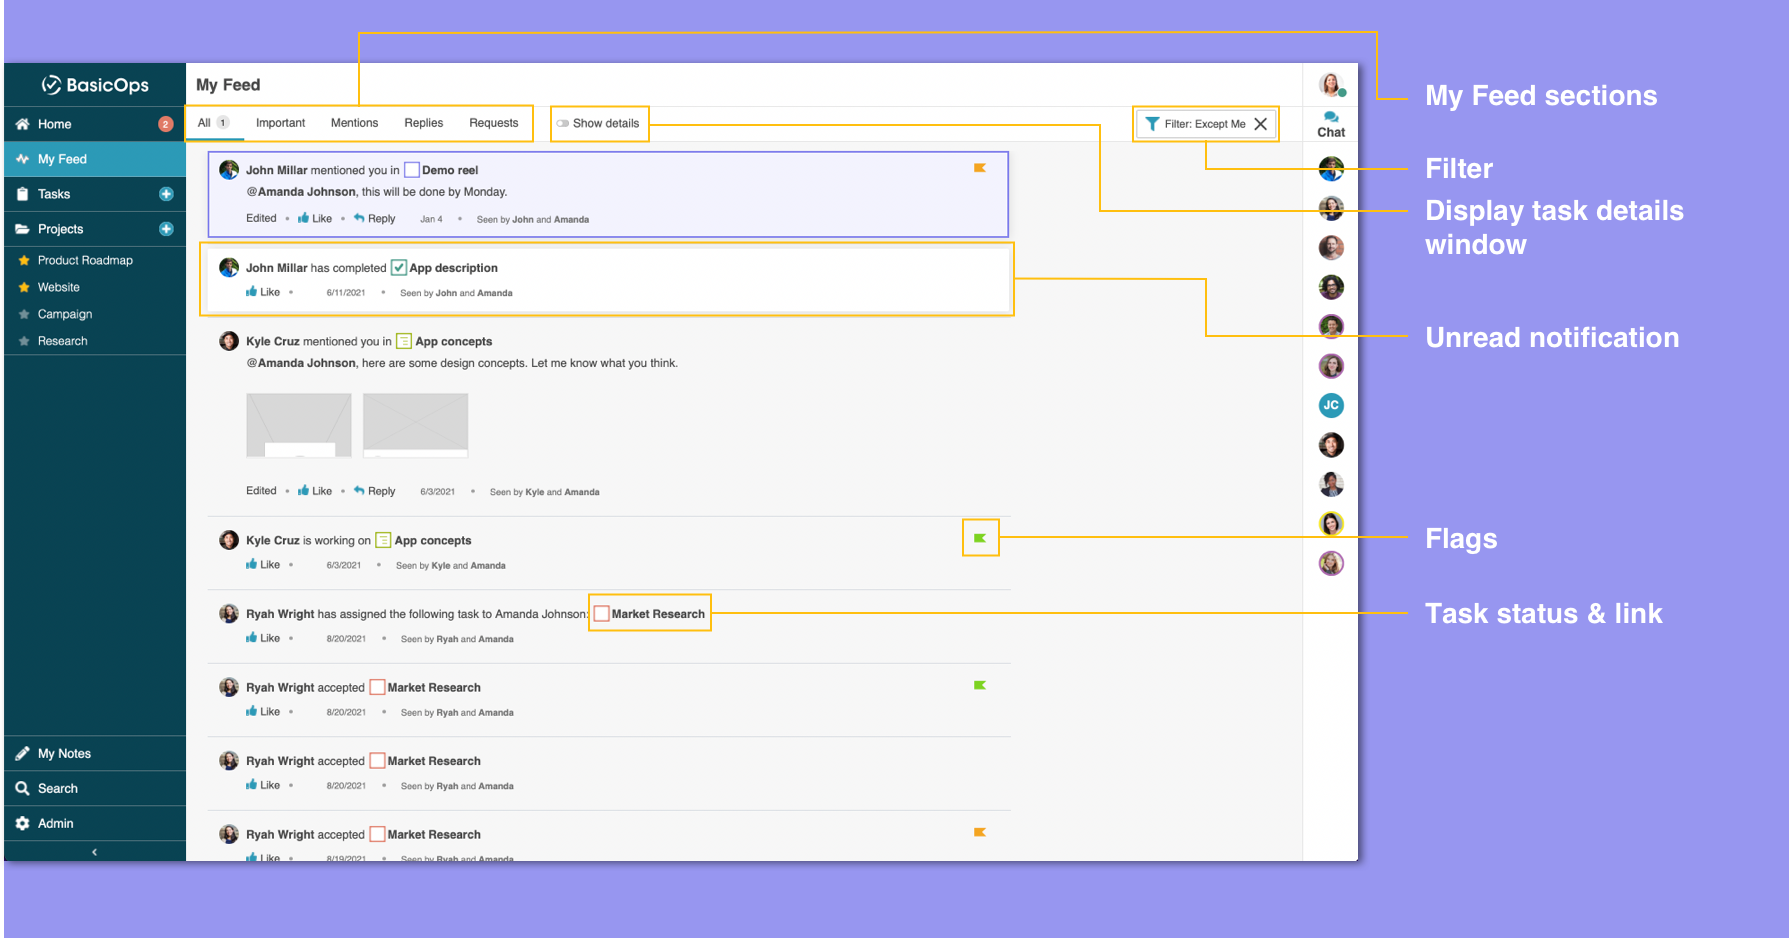The image size is (1789, 938).
Task: Reply to John Millar's Demo reel mention
Action: [375, 219]
